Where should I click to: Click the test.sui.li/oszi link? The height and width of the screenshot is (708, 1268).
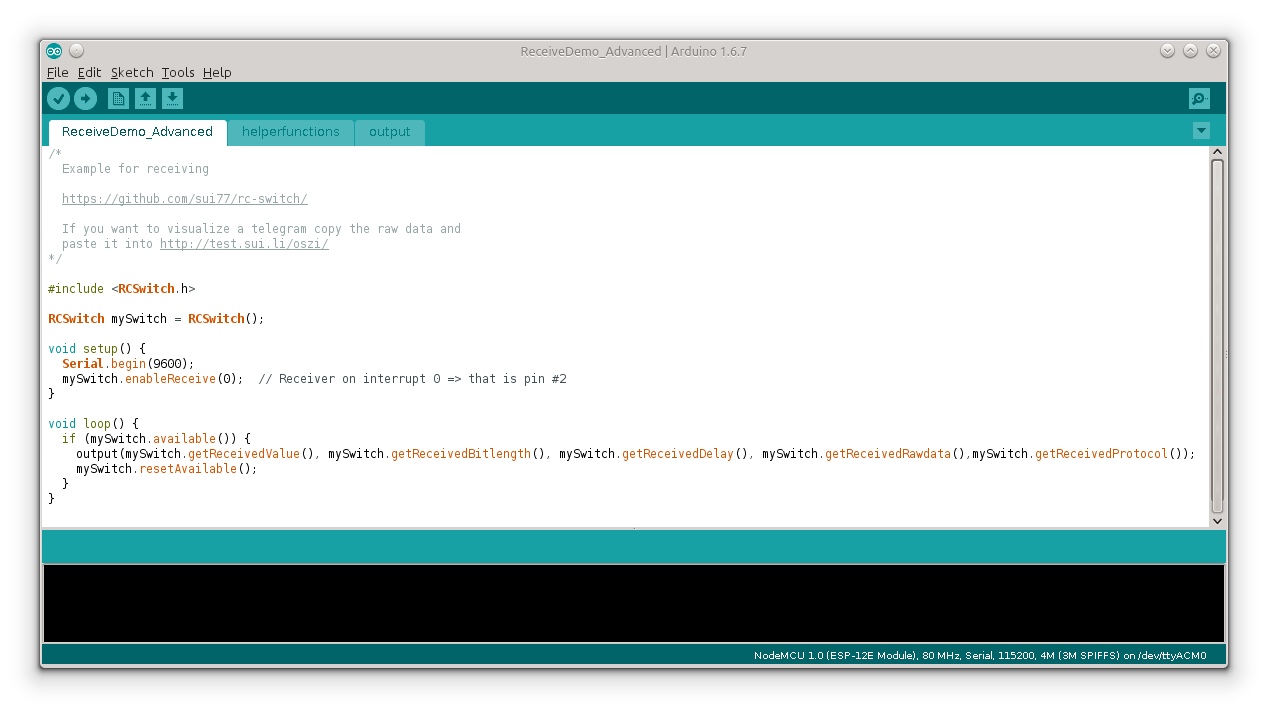coord(244,244)
